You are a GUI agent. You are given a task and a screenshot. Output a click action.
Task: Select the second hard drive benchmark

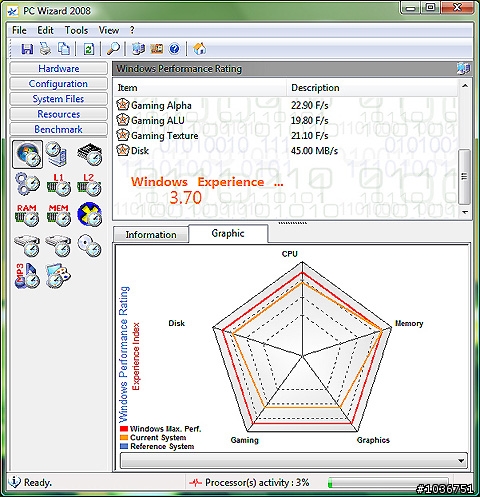(x=58, y=246)
